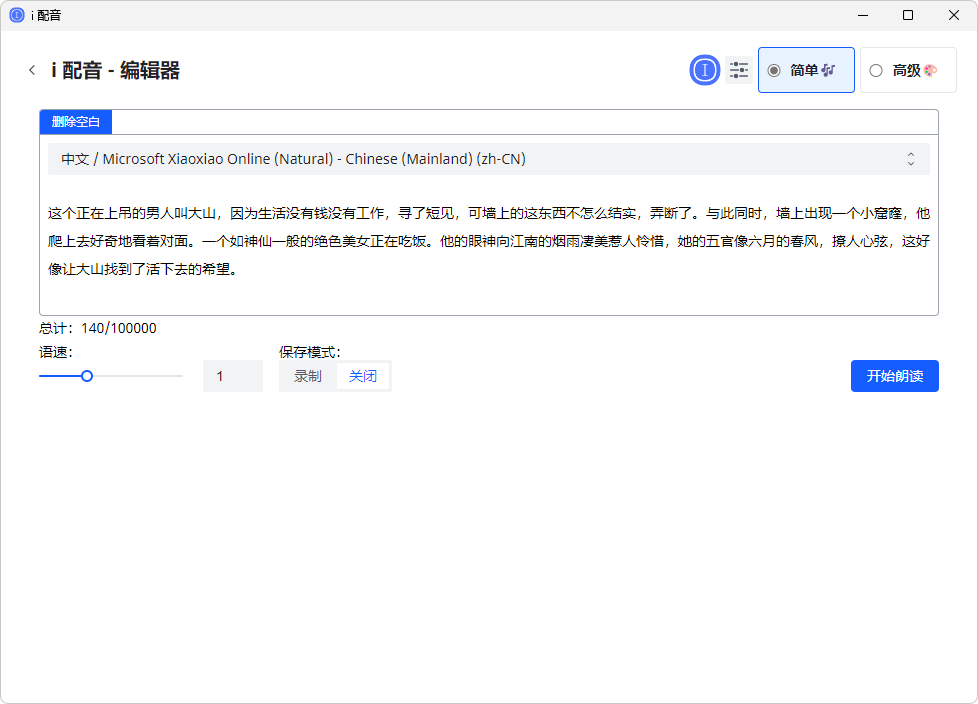Click the 删除空白 tab button

tap(75, 122)
